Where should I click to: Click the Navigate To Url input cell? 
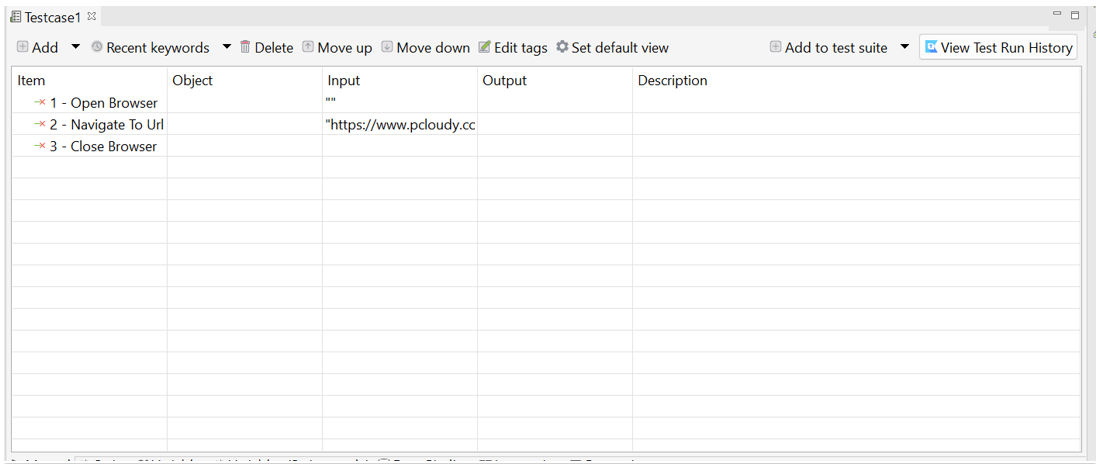coord(400,125)
